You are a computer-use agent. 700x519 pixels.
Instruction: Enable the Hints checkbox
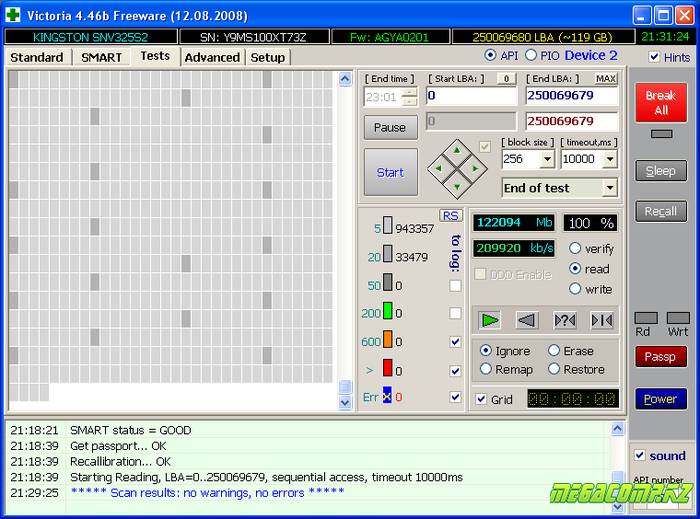click(655, 57)
